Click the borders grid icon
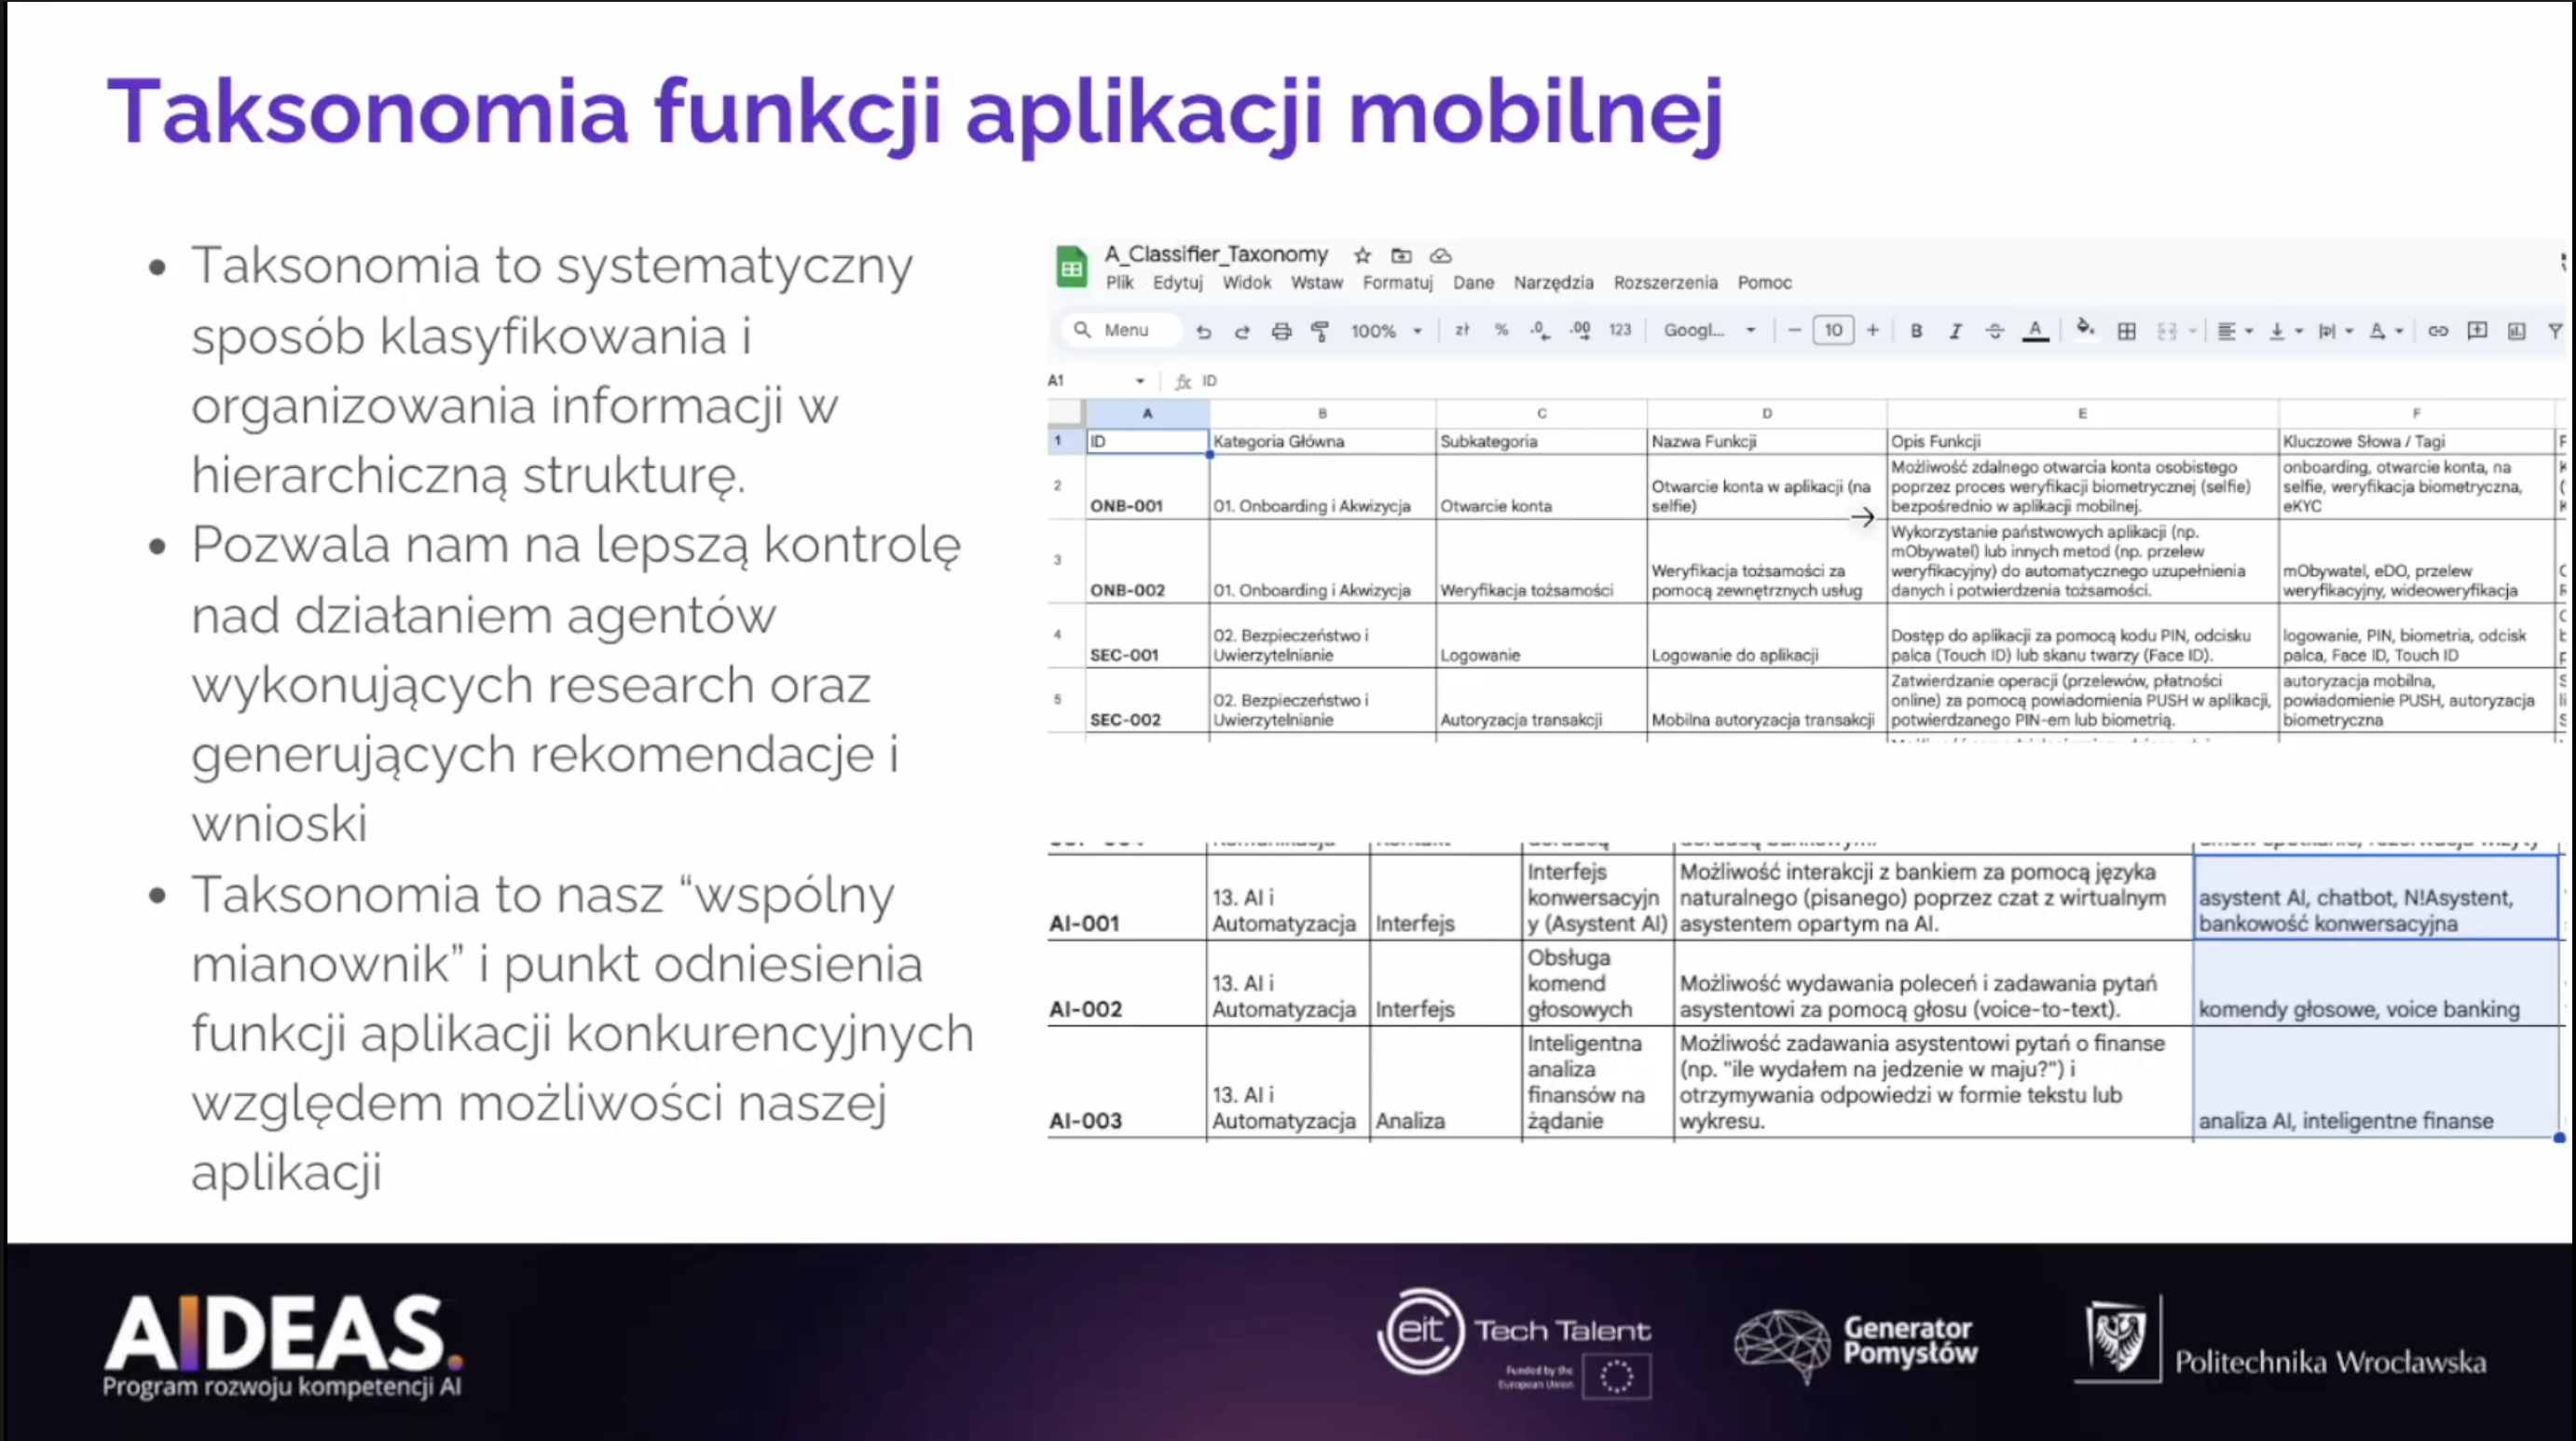This screenshot has width=2576, height=1441. click(2126, 331)
